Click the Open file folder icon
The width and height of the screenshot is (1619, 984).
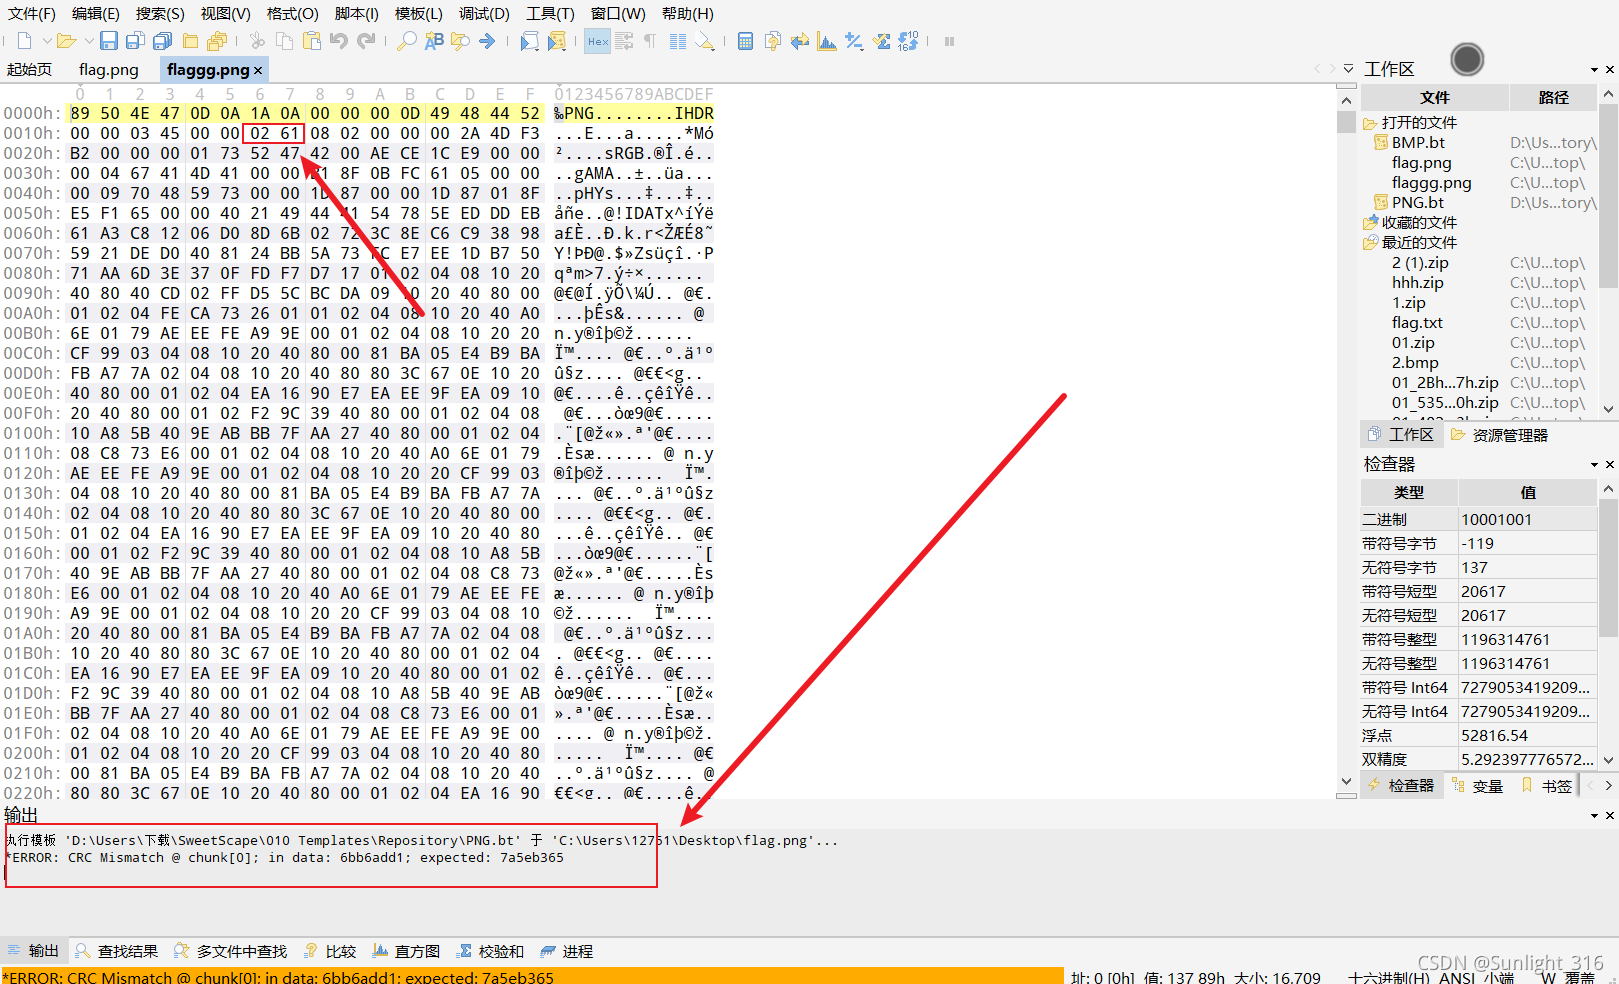[66, 41]
